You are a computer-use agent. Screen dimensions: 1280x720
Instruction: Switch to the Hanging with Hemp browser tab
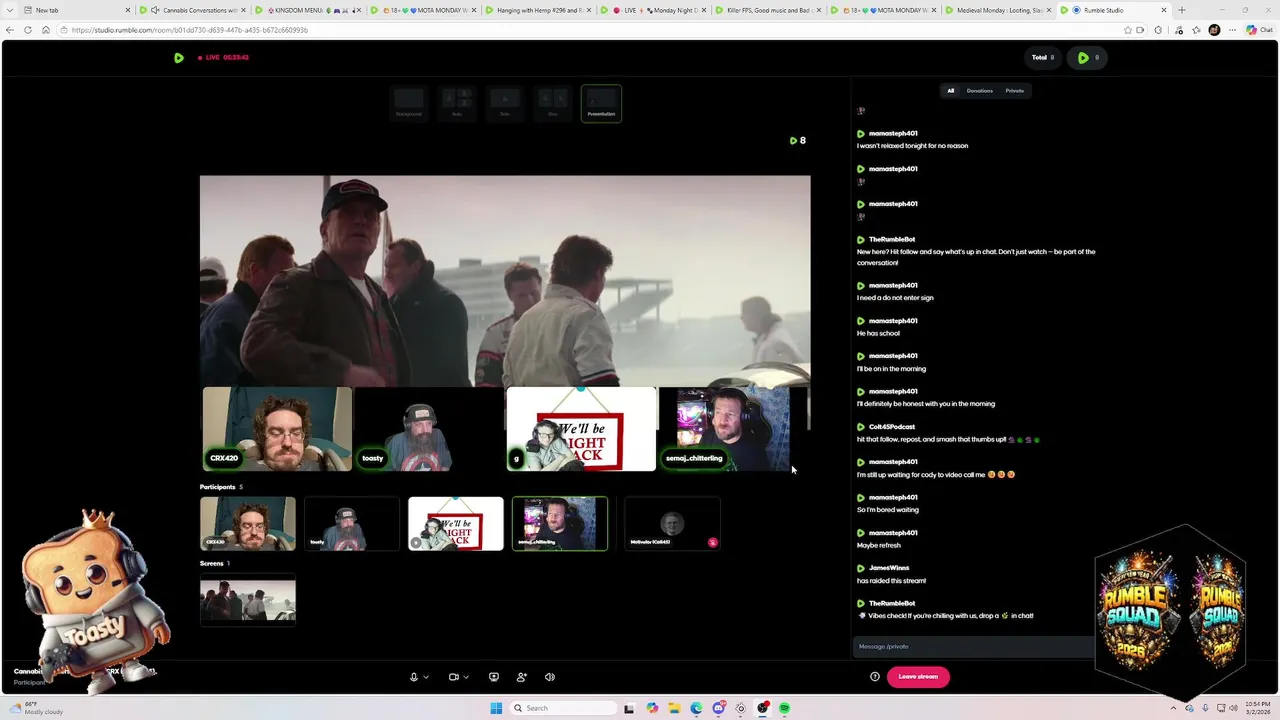[539, 10]
